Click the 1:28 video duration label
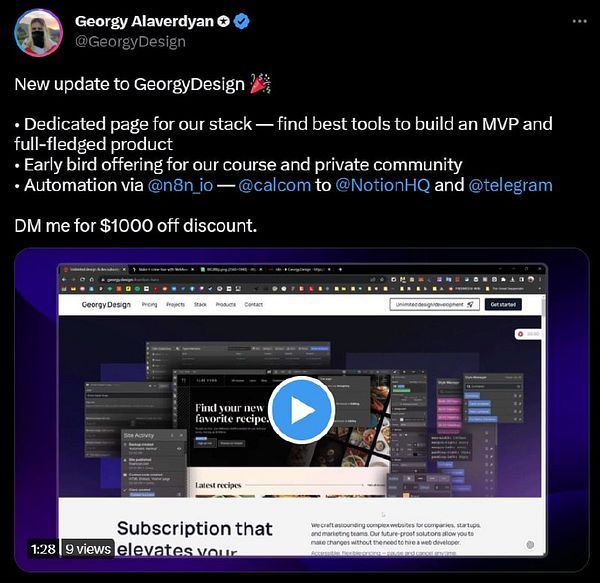This screenshot has height=583, width=600. [x=43, y=549]
